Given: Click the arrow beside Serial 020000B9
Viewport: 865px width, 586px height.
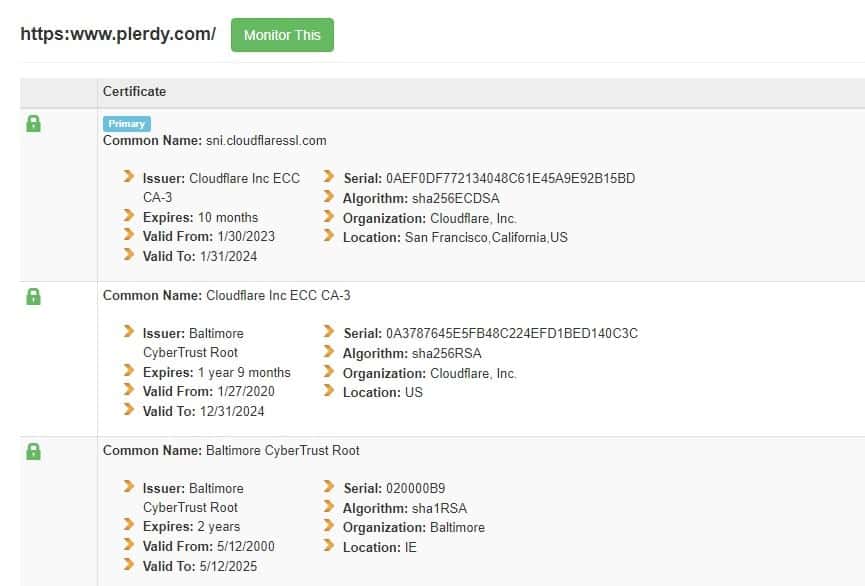Looking at the screenshot, I should (x=329, y=487).
